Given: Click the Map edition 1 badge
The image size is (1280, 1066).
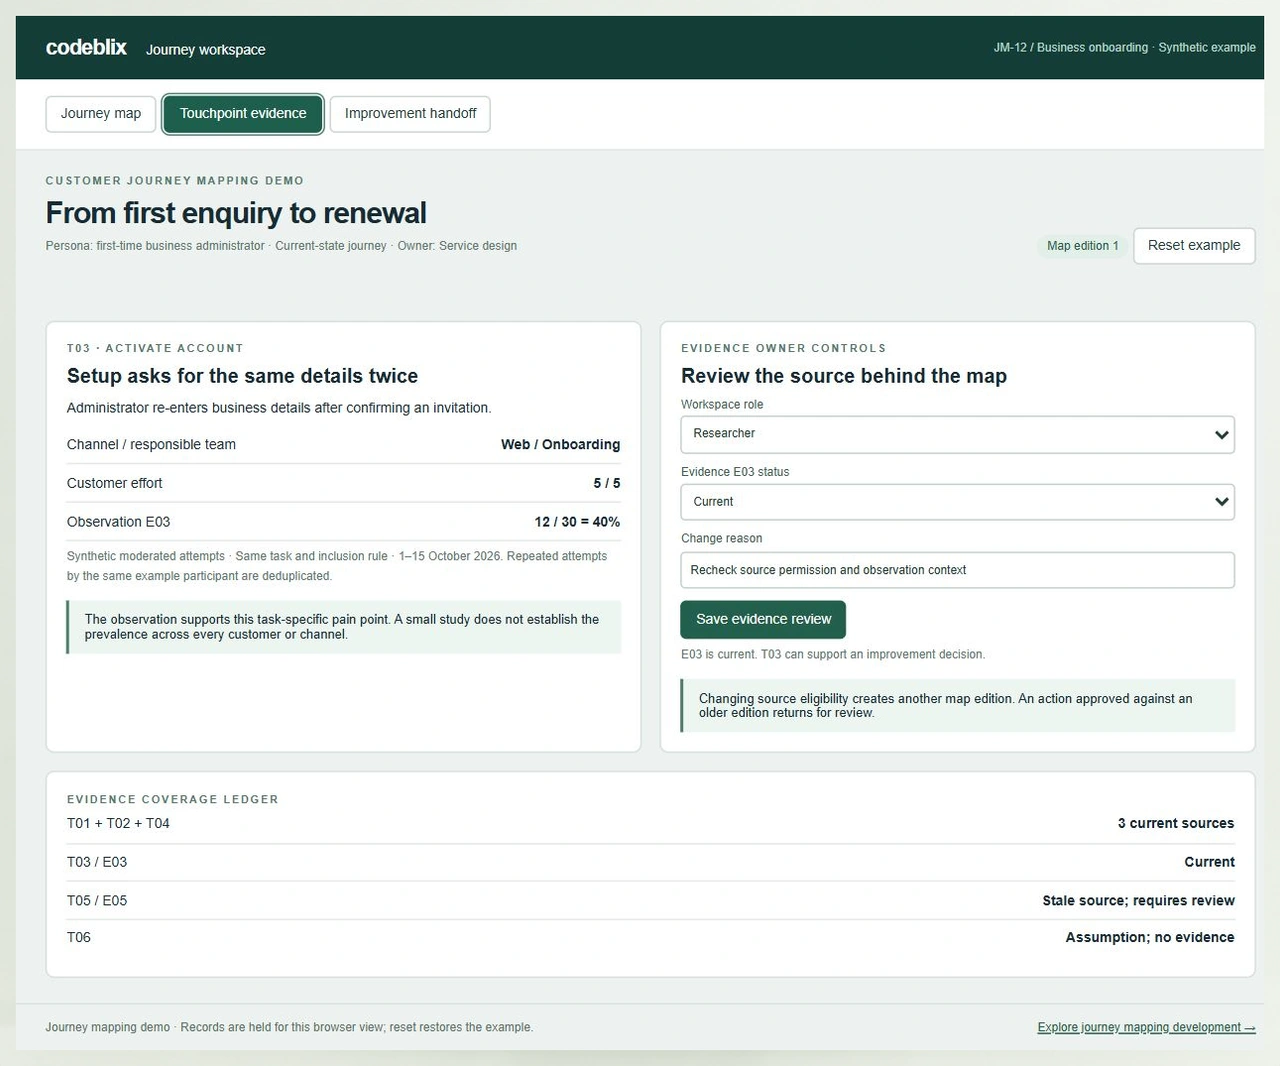Looking at the screenshot, I should click(1083, 246).
